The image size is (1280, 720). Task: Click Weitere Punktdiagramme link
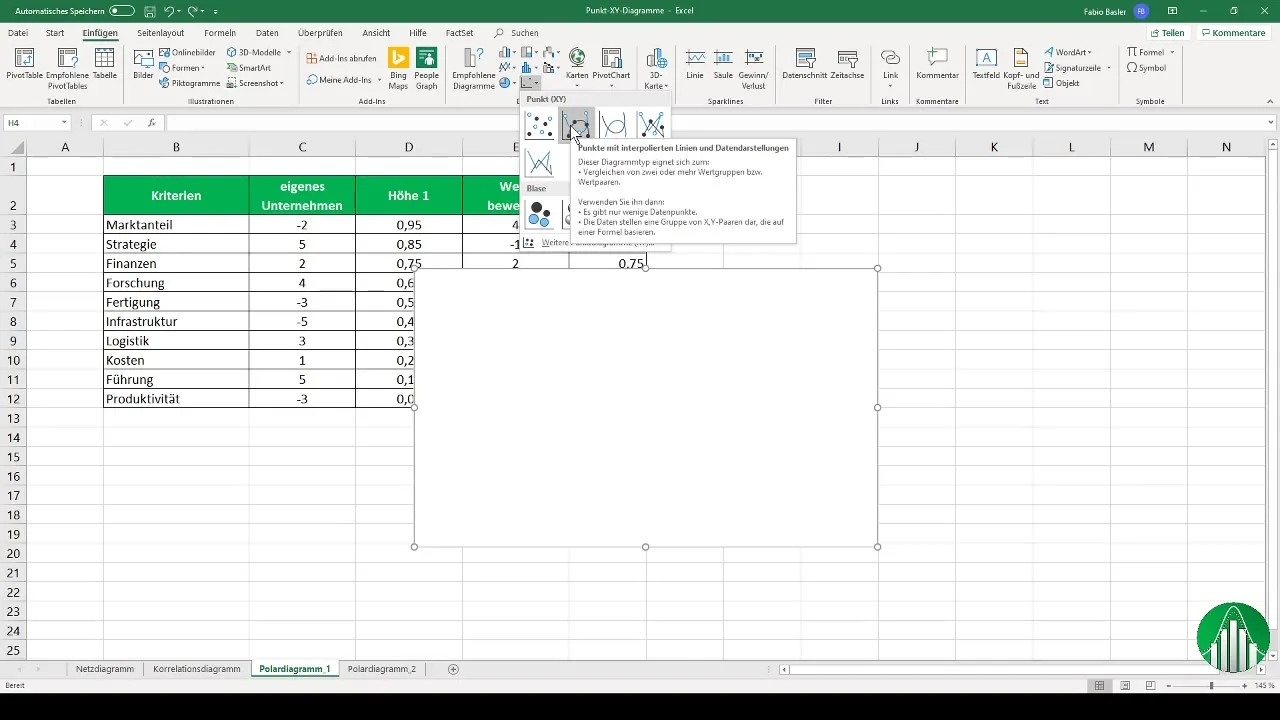[597, 243]
